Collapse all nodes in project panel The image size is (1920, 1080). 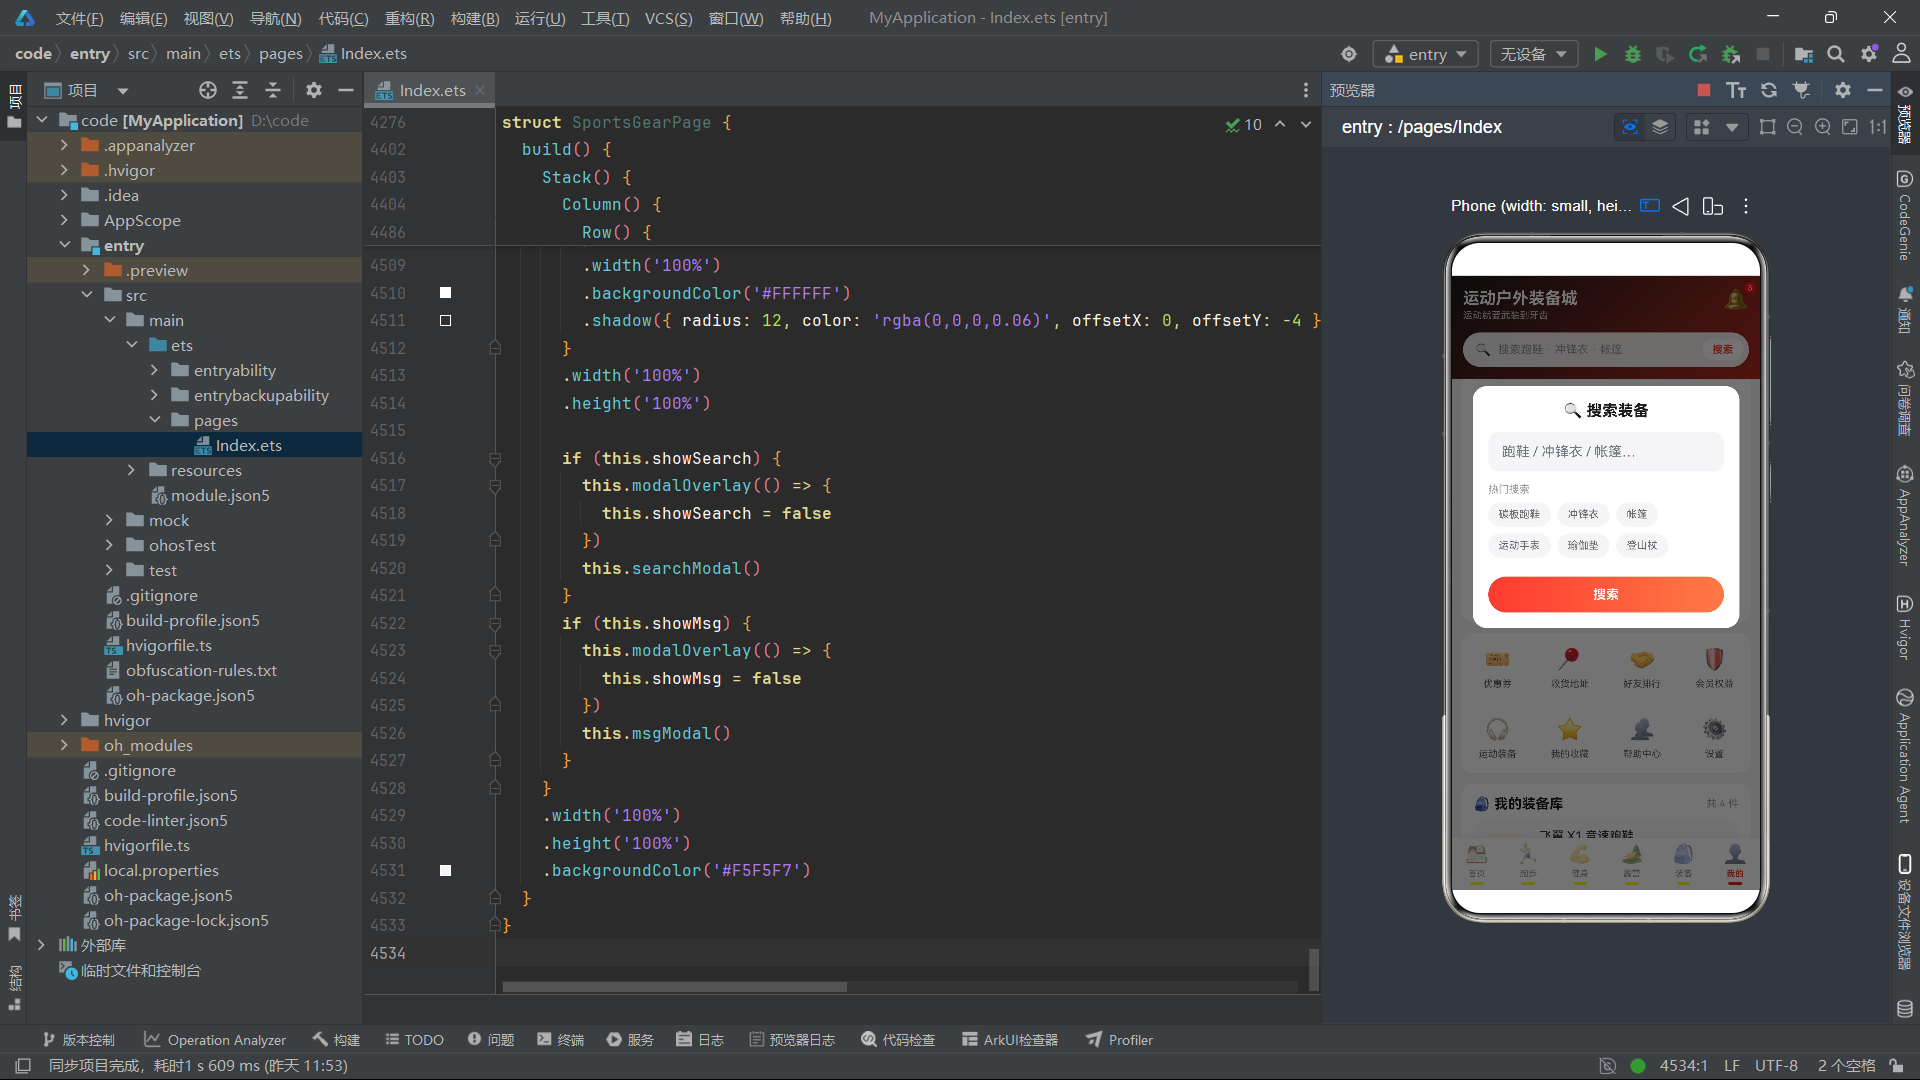click(x=273, y=90)
